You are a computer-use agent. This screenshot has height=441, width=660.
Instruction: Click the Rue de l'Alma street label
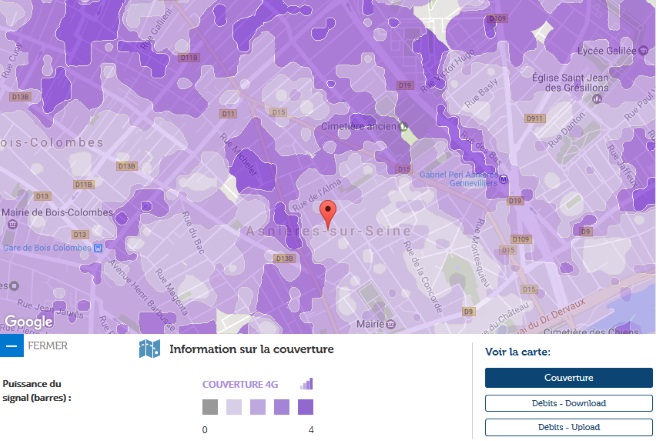pos(317,195)
